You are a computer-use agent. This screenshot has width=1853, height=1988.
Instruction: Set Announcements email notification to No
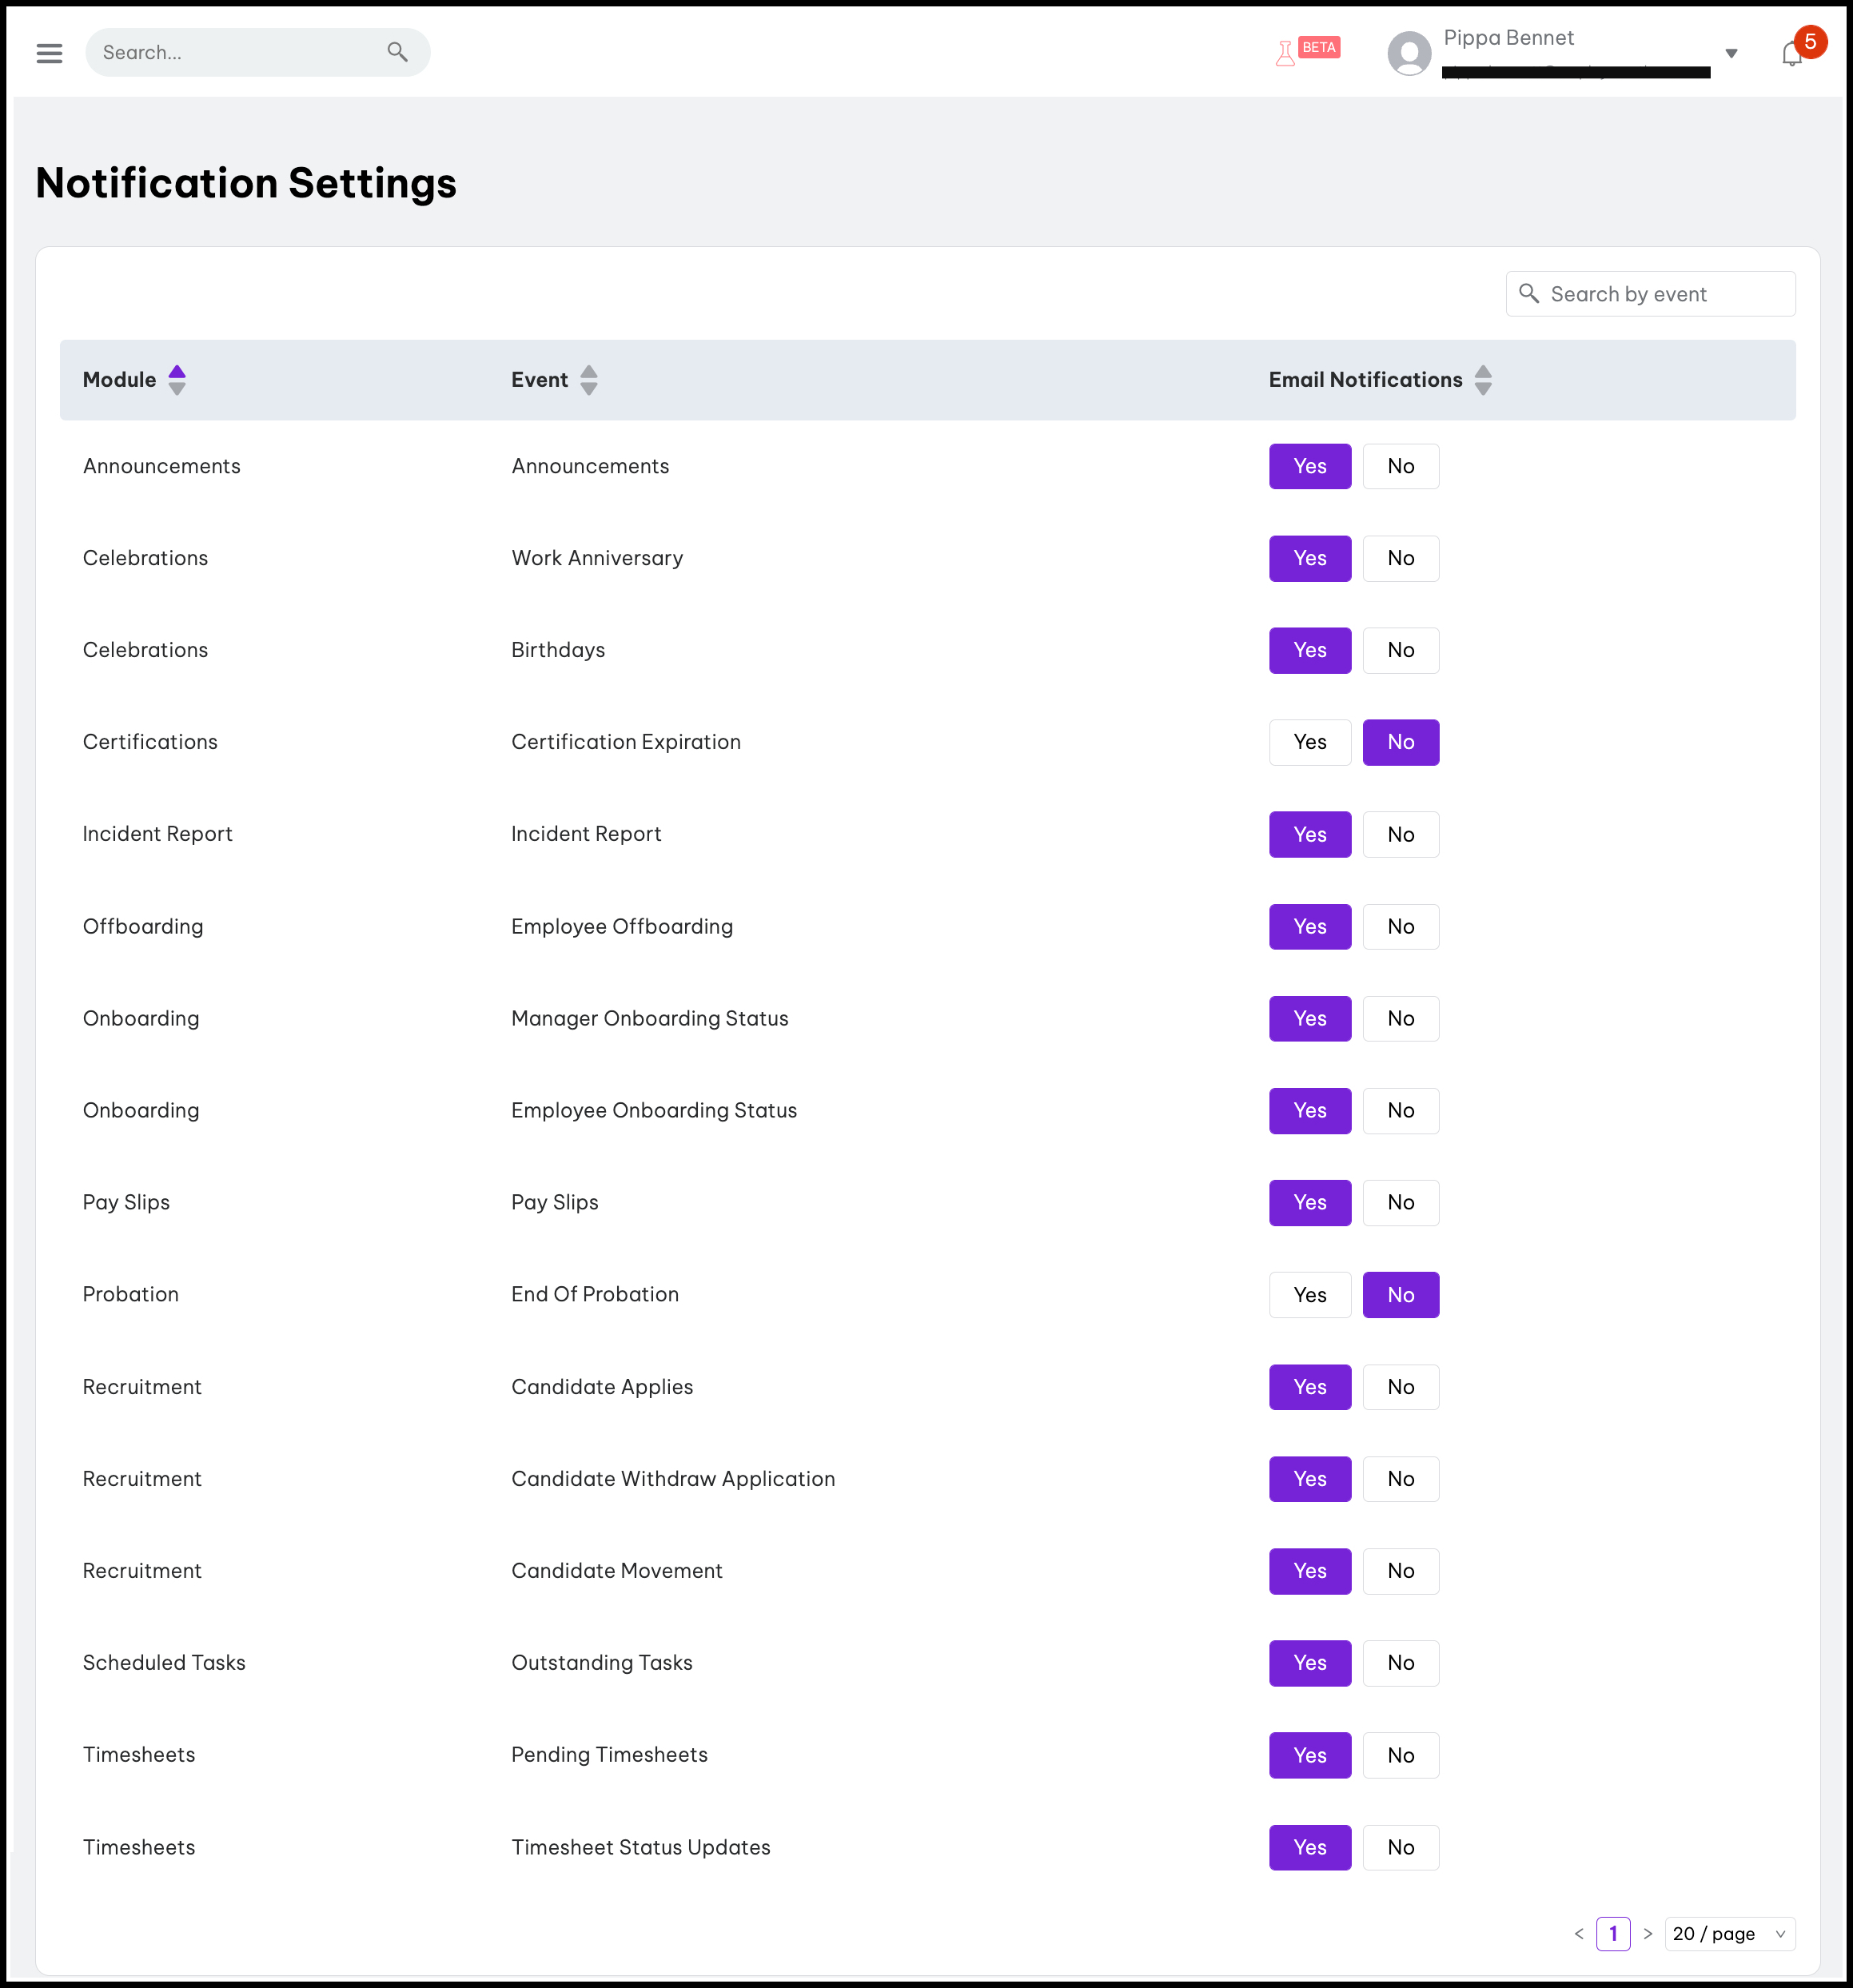[x=1400, y=466]
